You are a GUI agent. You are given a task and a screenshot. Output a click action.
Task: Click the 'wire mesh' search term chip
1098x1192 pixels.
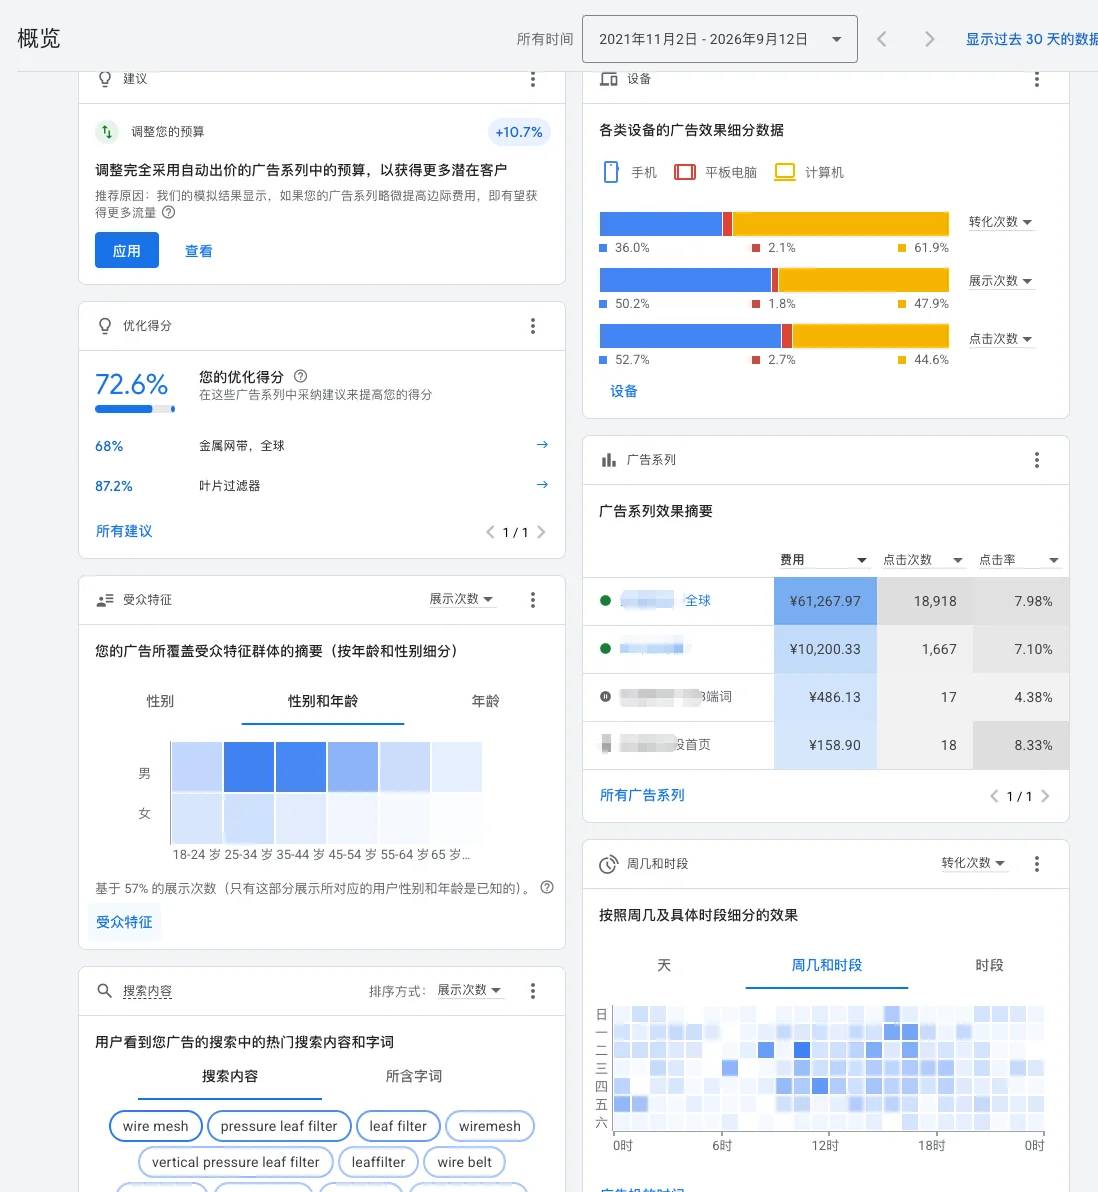point(156,1126)
